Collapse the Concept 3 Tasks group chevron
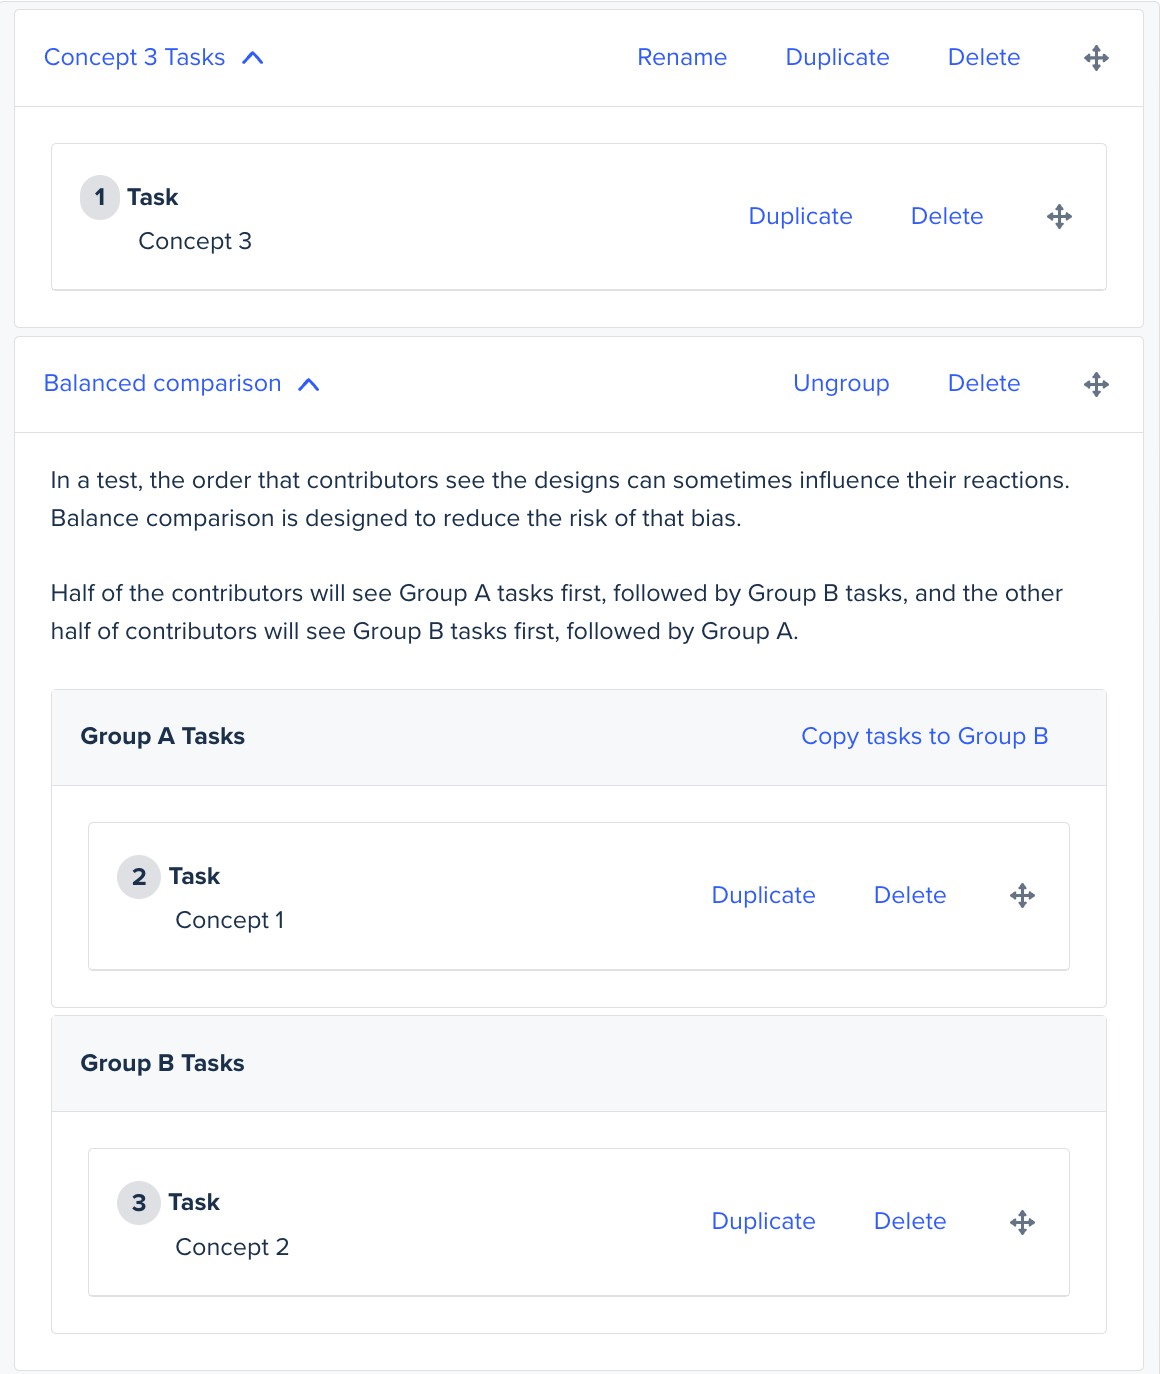This screenshot has height=1374, width=1170. pos(253,58)
